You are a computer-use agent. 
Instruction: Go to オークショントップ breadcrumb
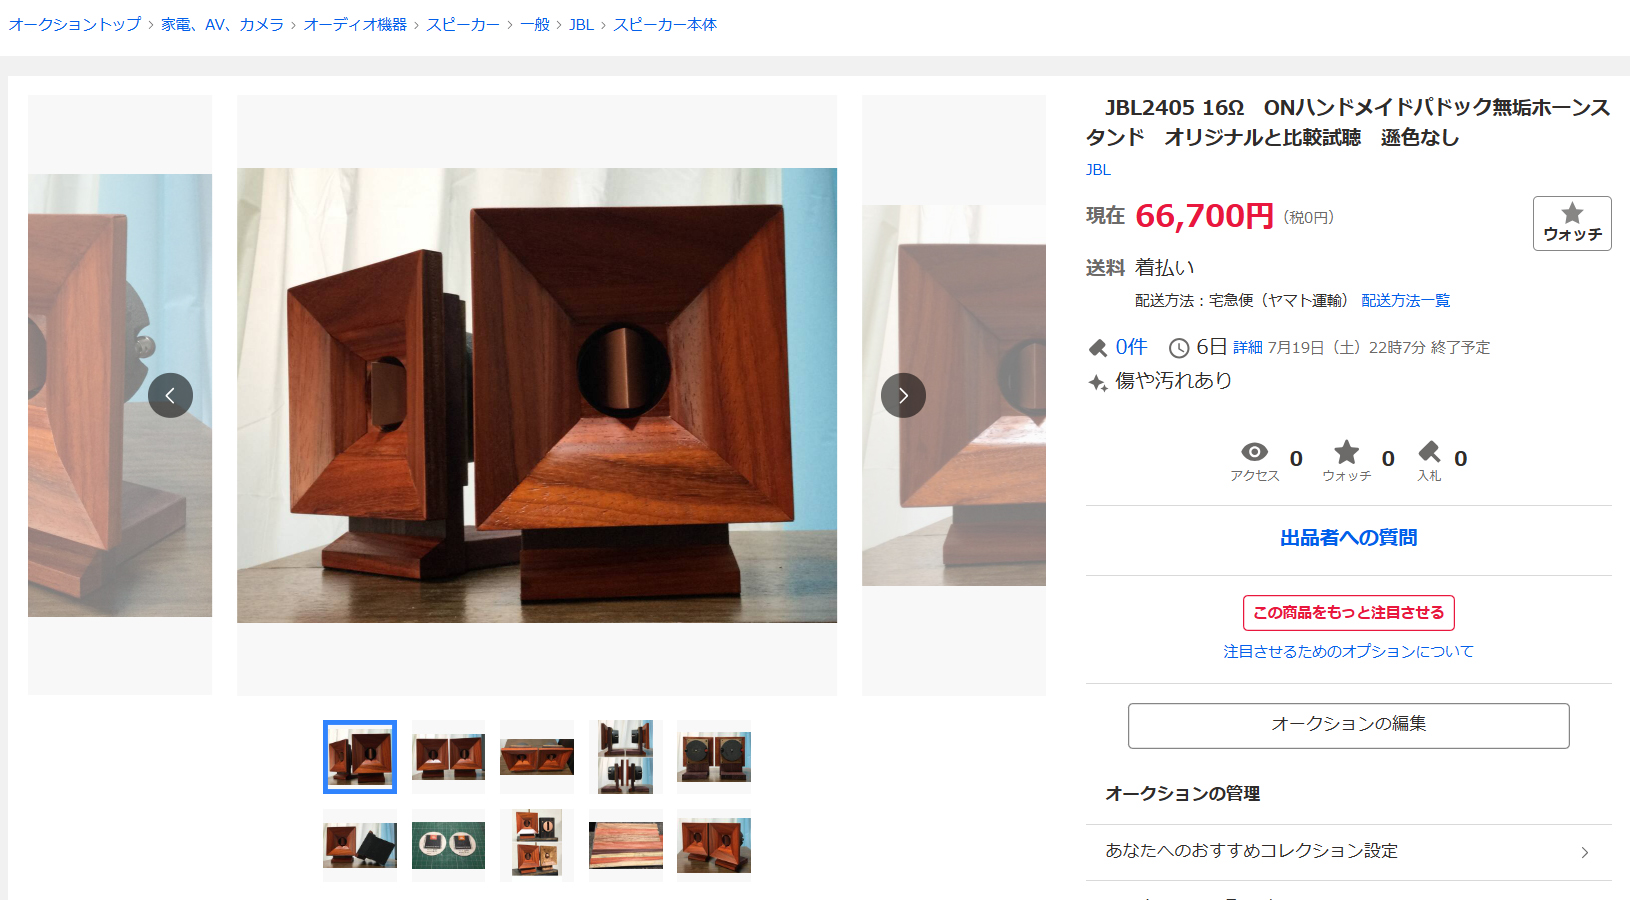pyautogui.click(x=75, y=24)
